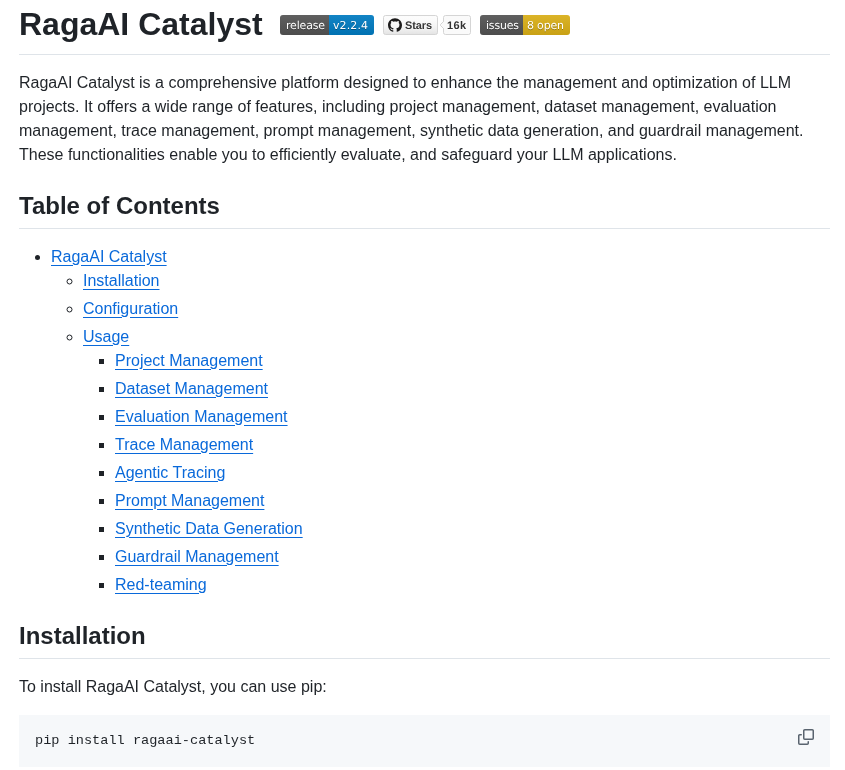Click the RagaAI Catalyst main heading
This screenshot has height=770, width=845.
pos(141,25)
